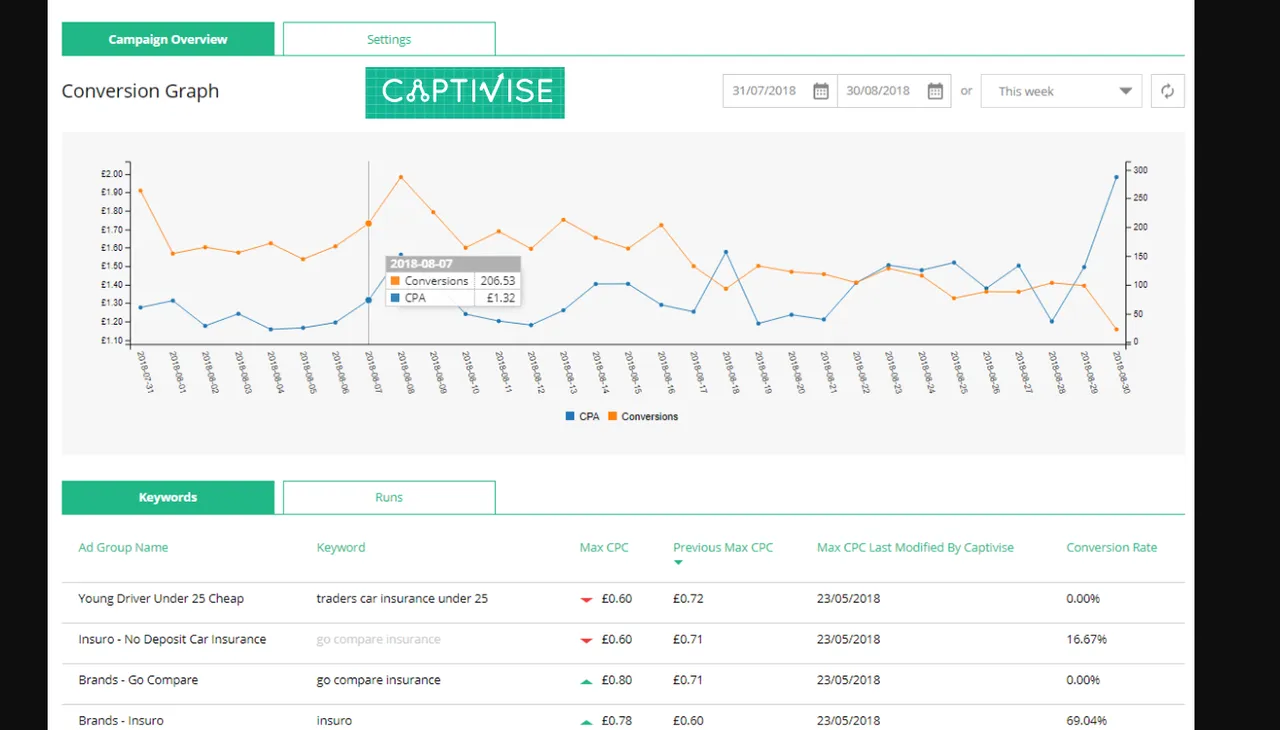Click the green up arrow in Brands - Go Compare row
This screenshot has height=730, width=1280.
586,681
